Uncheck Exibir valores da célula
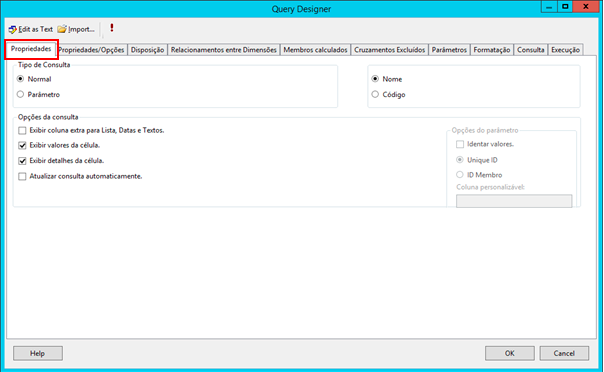The height and width of the screenshot is (372, 604). point(22,146)
